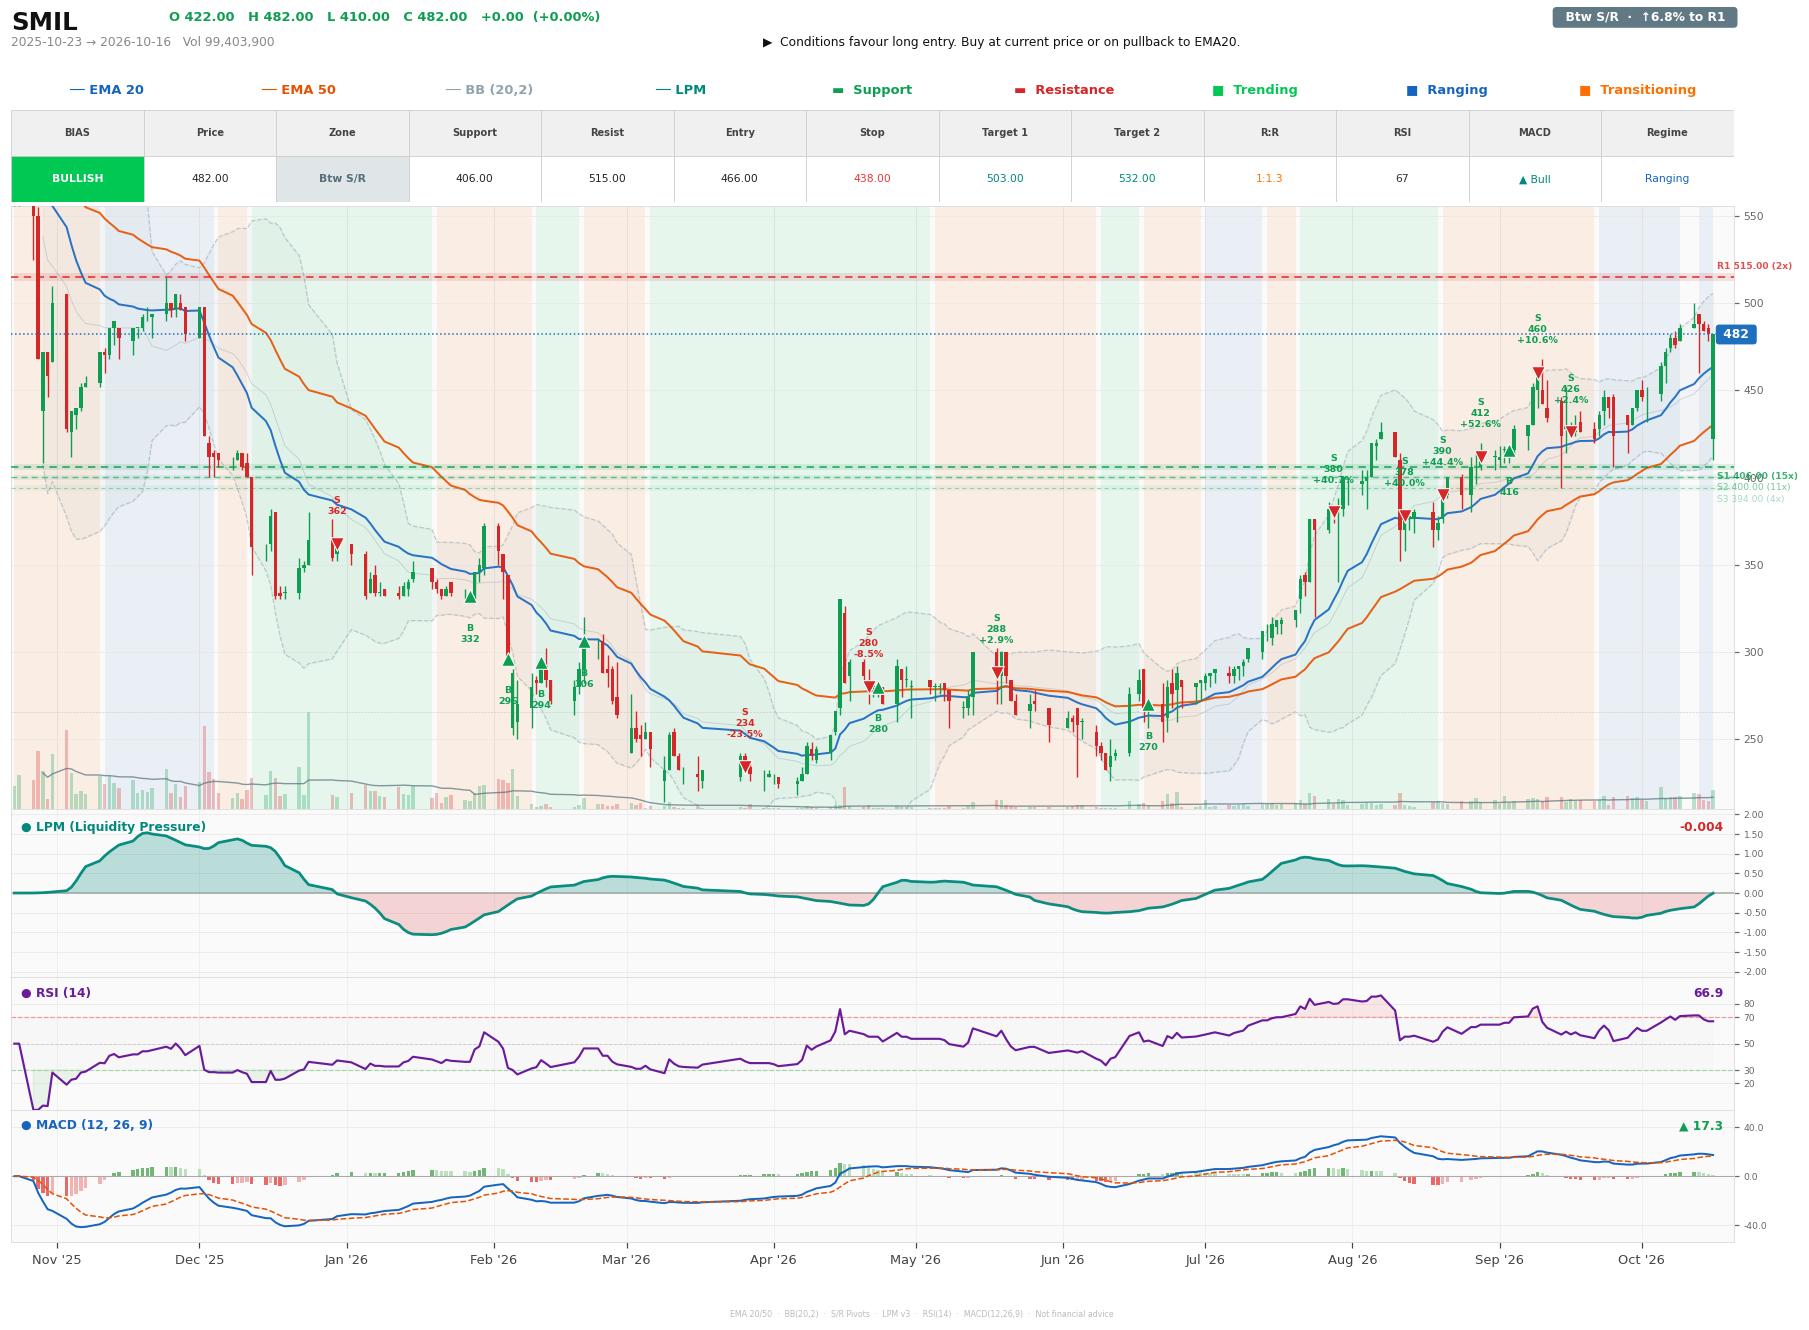The image size is (1809, 1330).
Task: Click the buy marker labeled B 416
Action: pyautogui.click(x=1509, y=452)
